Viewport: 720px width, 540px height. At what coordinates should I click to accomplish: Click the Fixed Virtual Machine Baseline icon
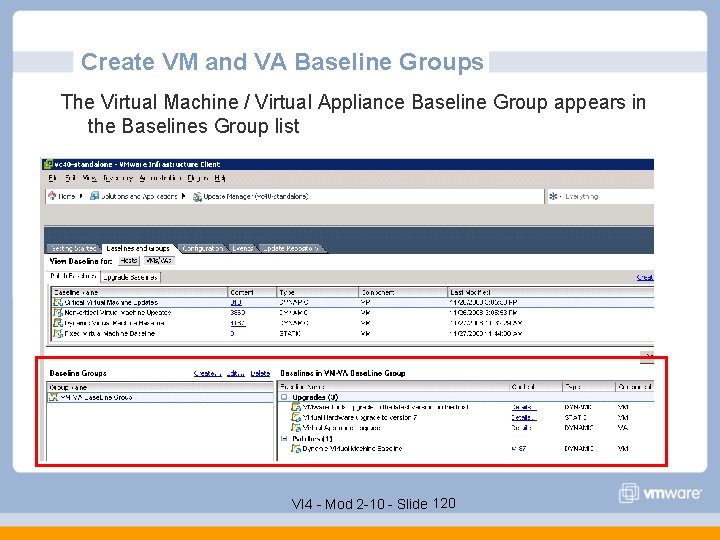coord(58,333)
